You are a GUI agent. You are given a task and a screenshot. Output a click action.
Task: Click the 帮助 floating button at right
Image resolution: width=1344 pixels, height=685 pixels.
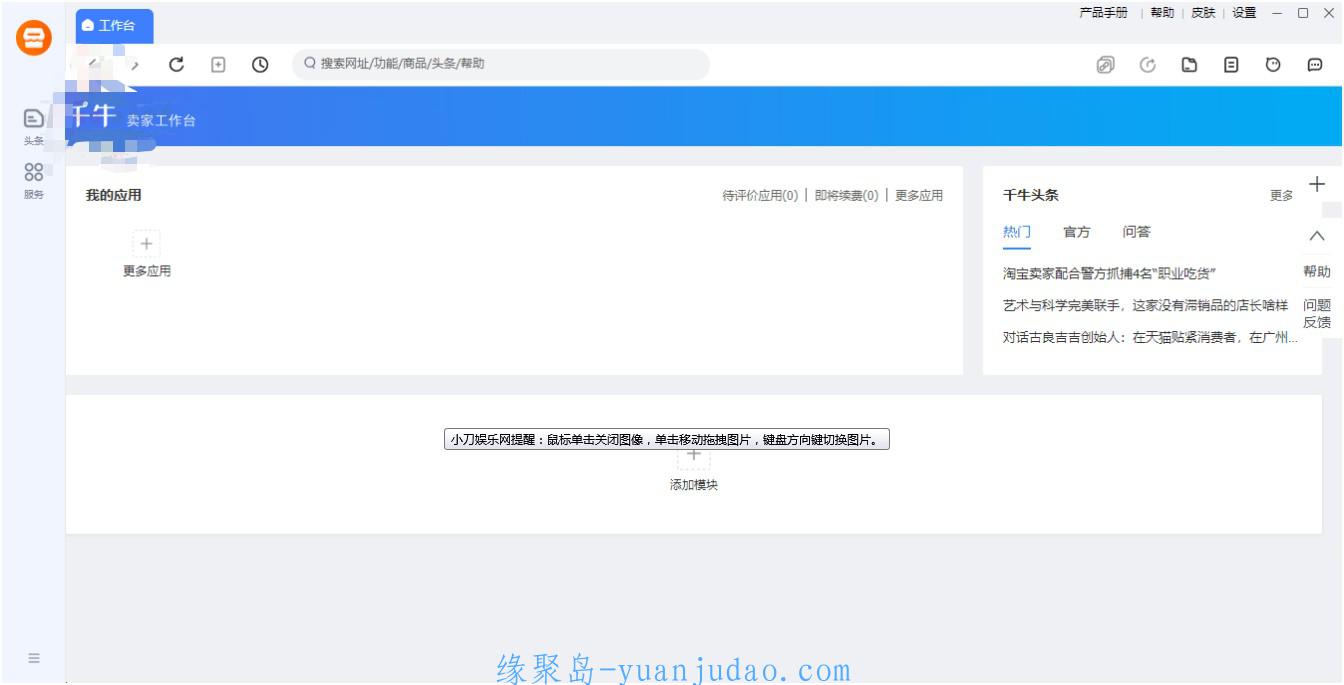pyautogui.click(x=1317, y=272)
